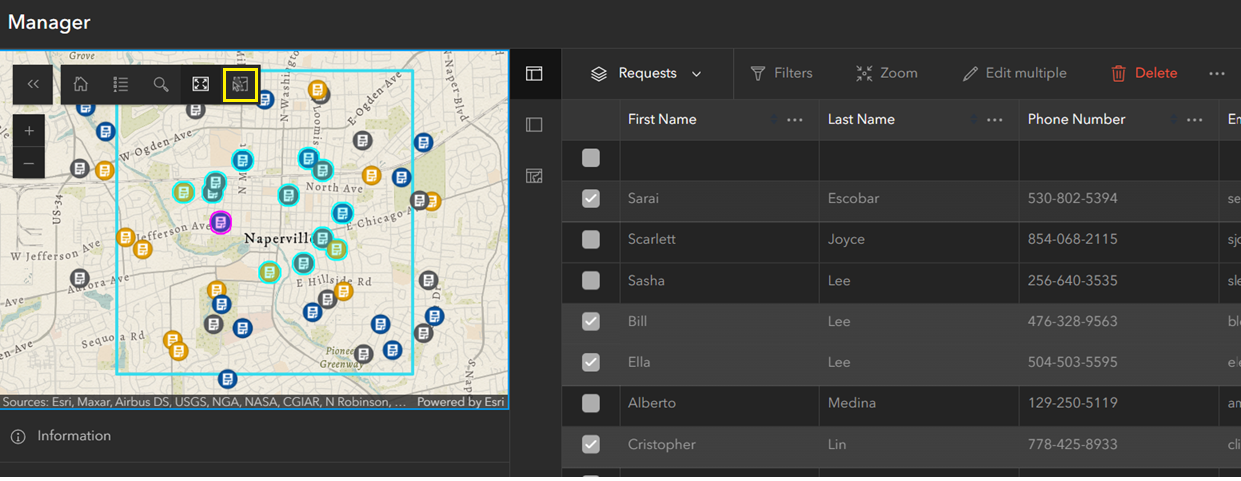
Task: Click the toolbar more options ellipsis
Action: [x=1216, y=73]
